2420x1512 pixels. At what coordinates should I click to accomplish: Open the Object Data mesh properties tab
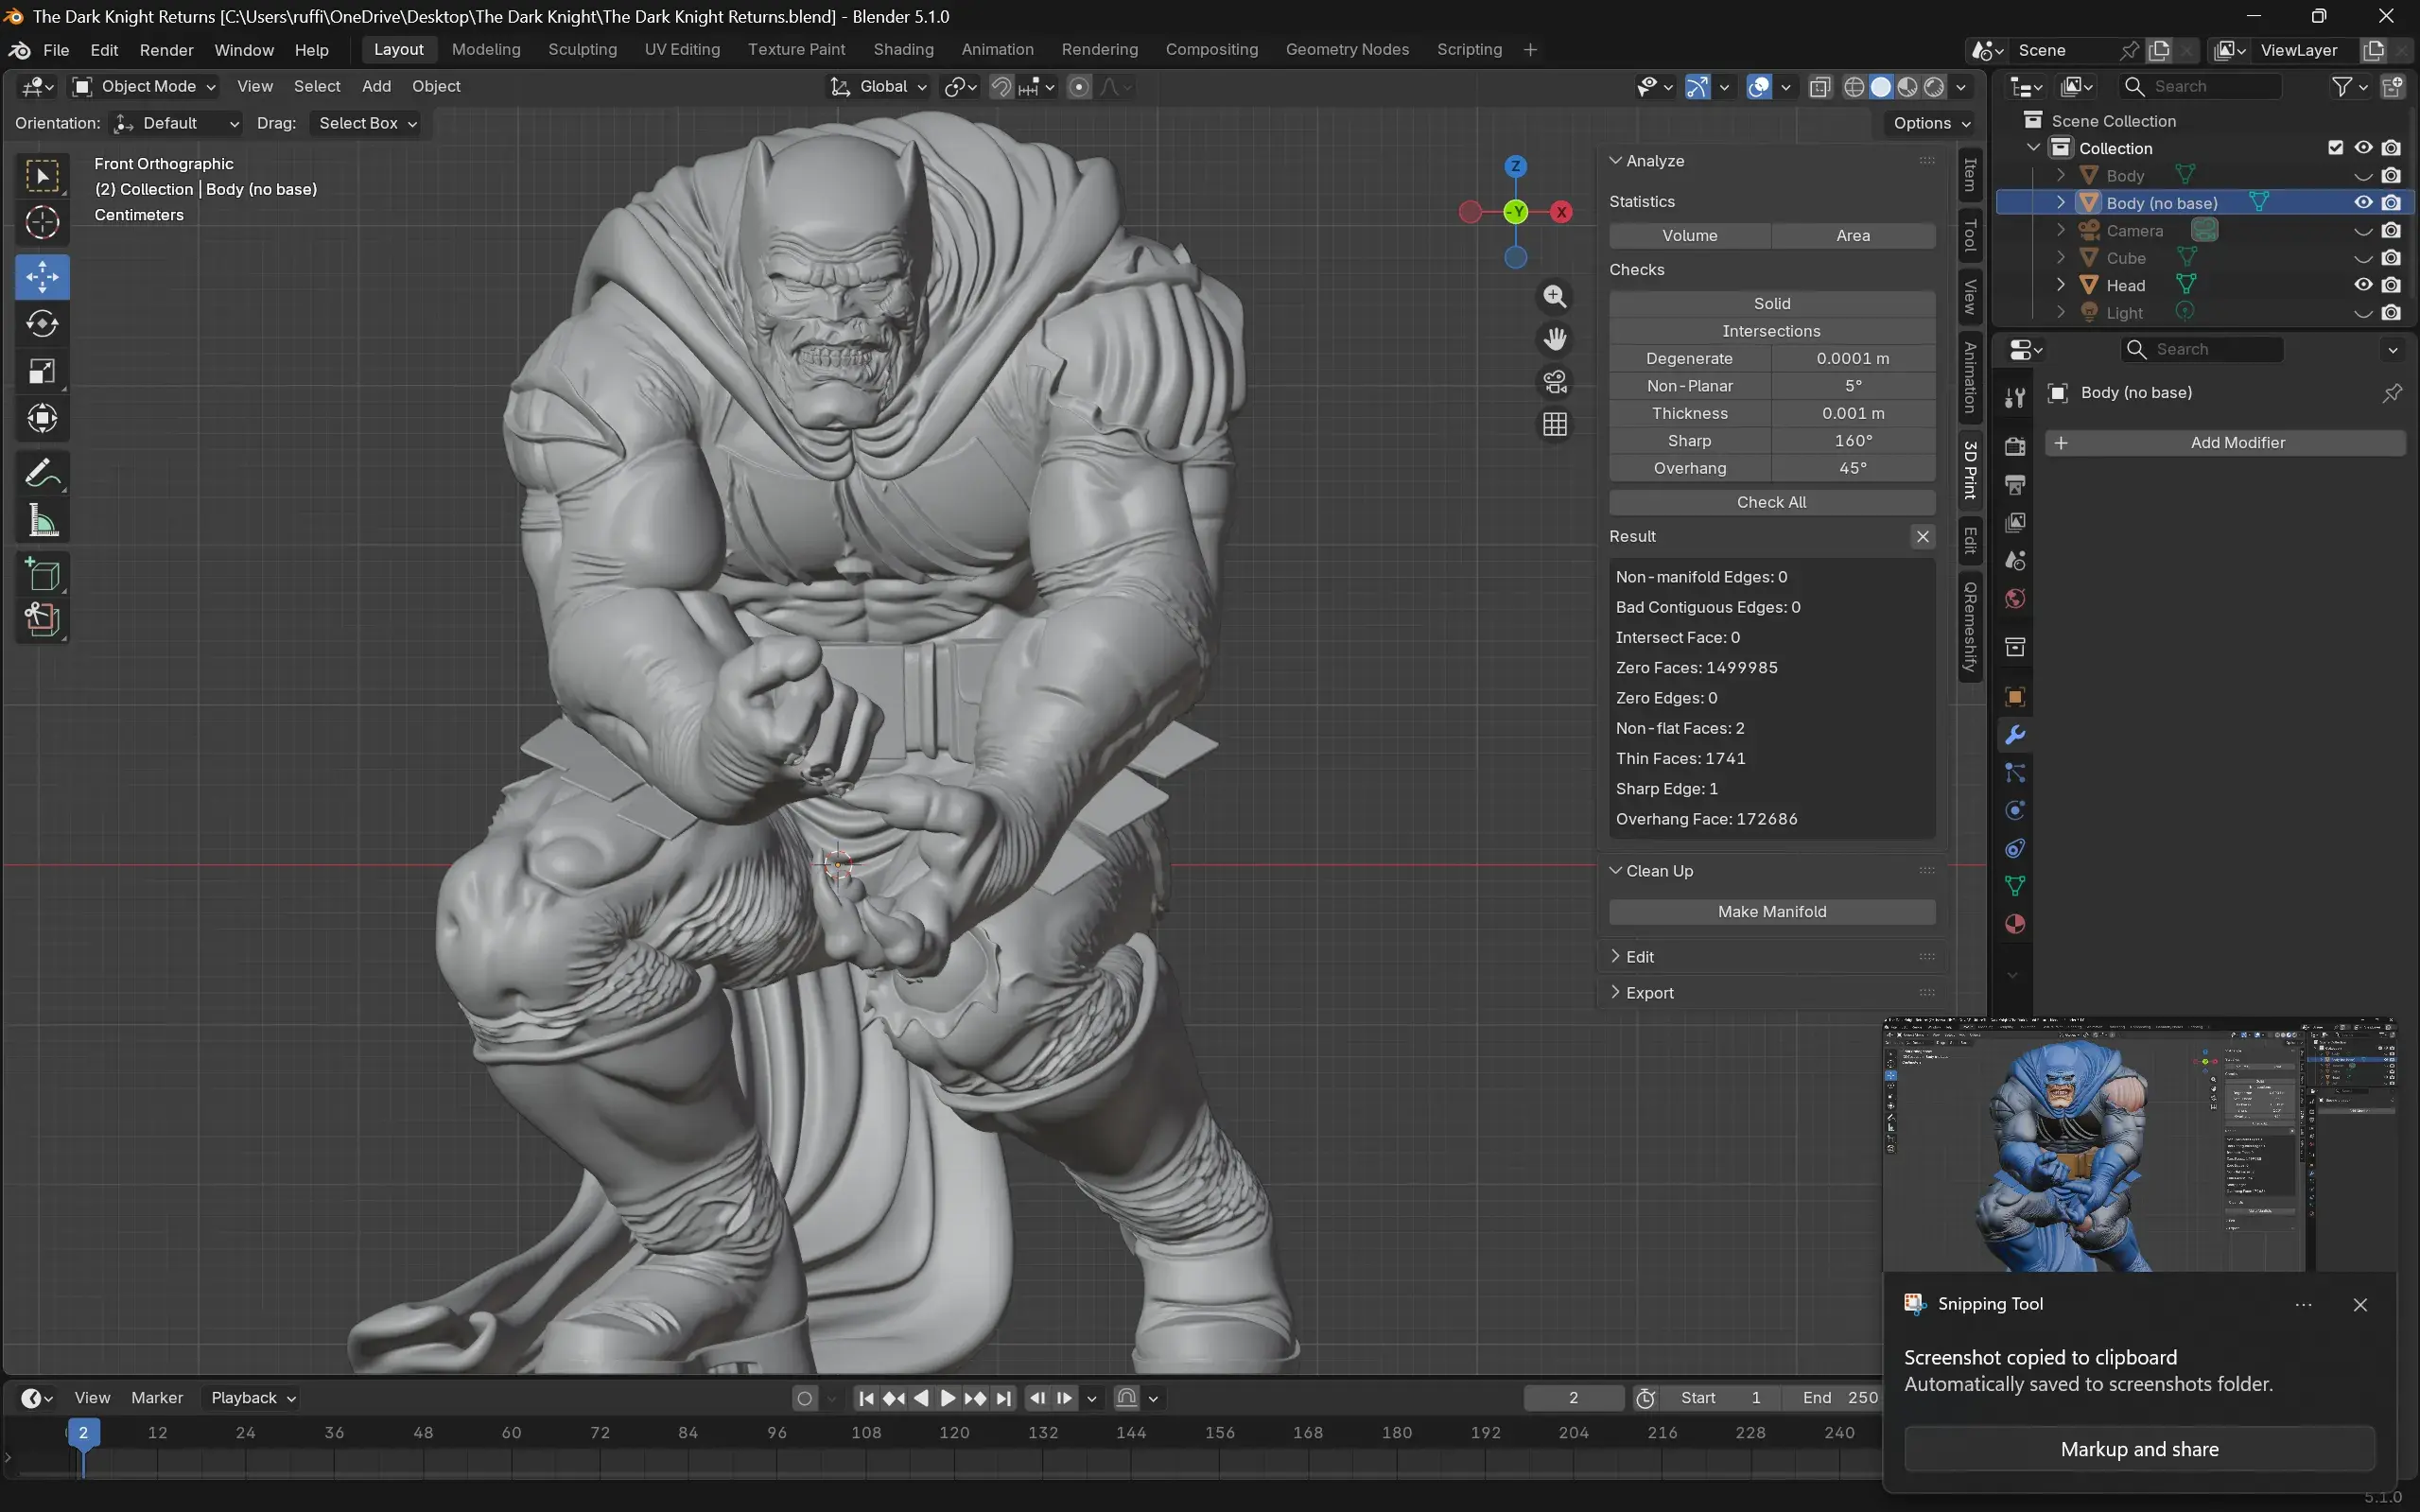click(2015, 886)
